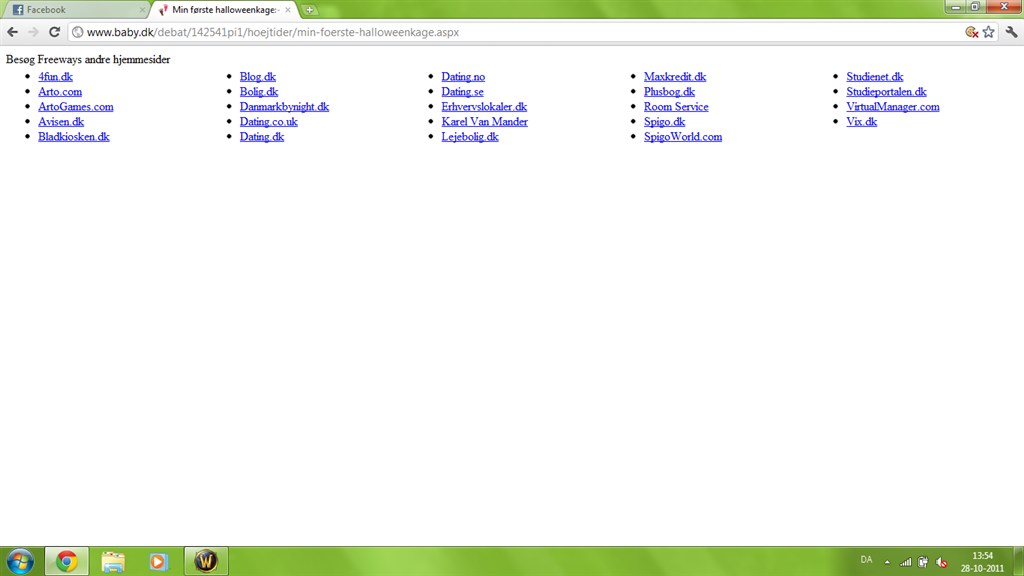Open the ArtoGames.com link
The height and width of the screenshot is (576, 1024).
click(x=76, y=106)
